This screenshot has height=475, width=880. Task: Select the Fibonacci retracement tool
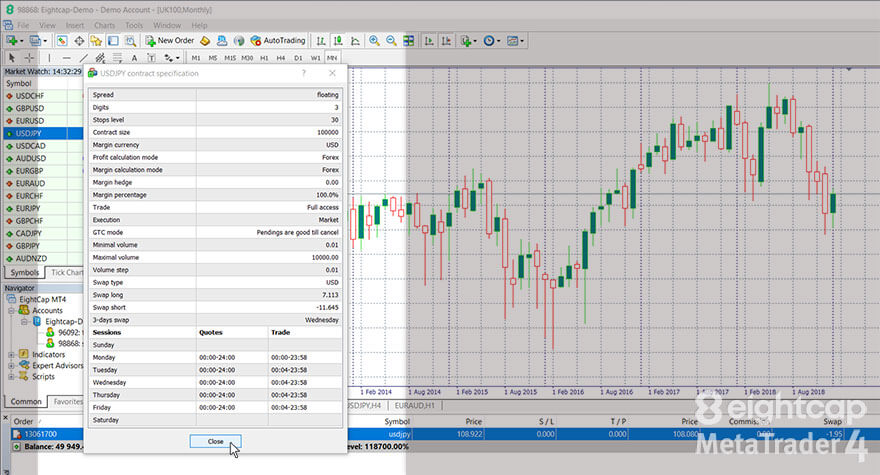(117, 57)
